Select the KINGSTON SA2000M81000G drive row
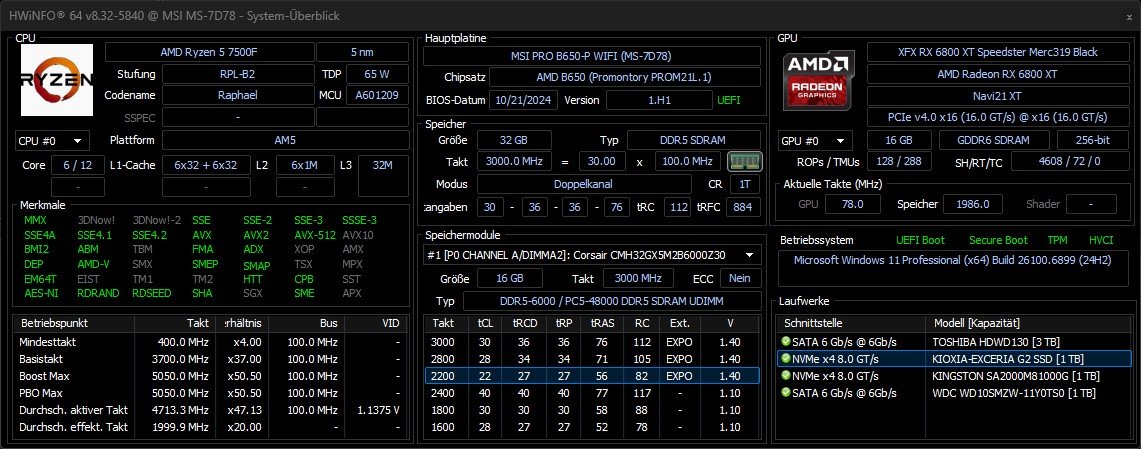The height and width of the screenshot is (449, 1141). [x=954, y=376]
